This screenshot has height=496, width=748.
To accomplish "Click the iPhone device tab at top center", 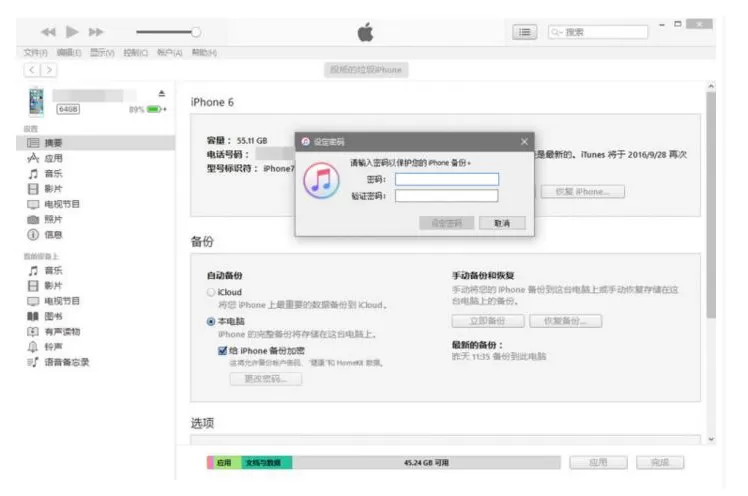I will click(x=366, y=70).
